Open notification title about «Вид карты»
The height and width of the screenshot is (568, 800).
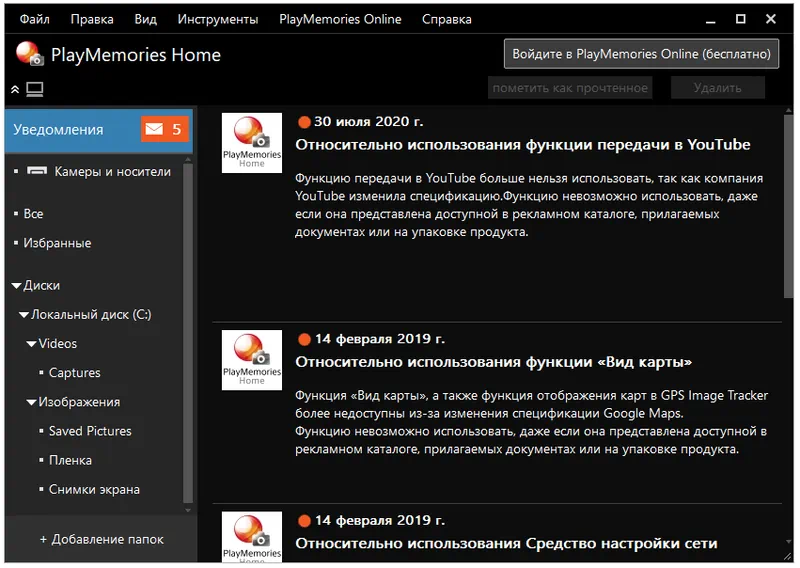click(493, 362)
